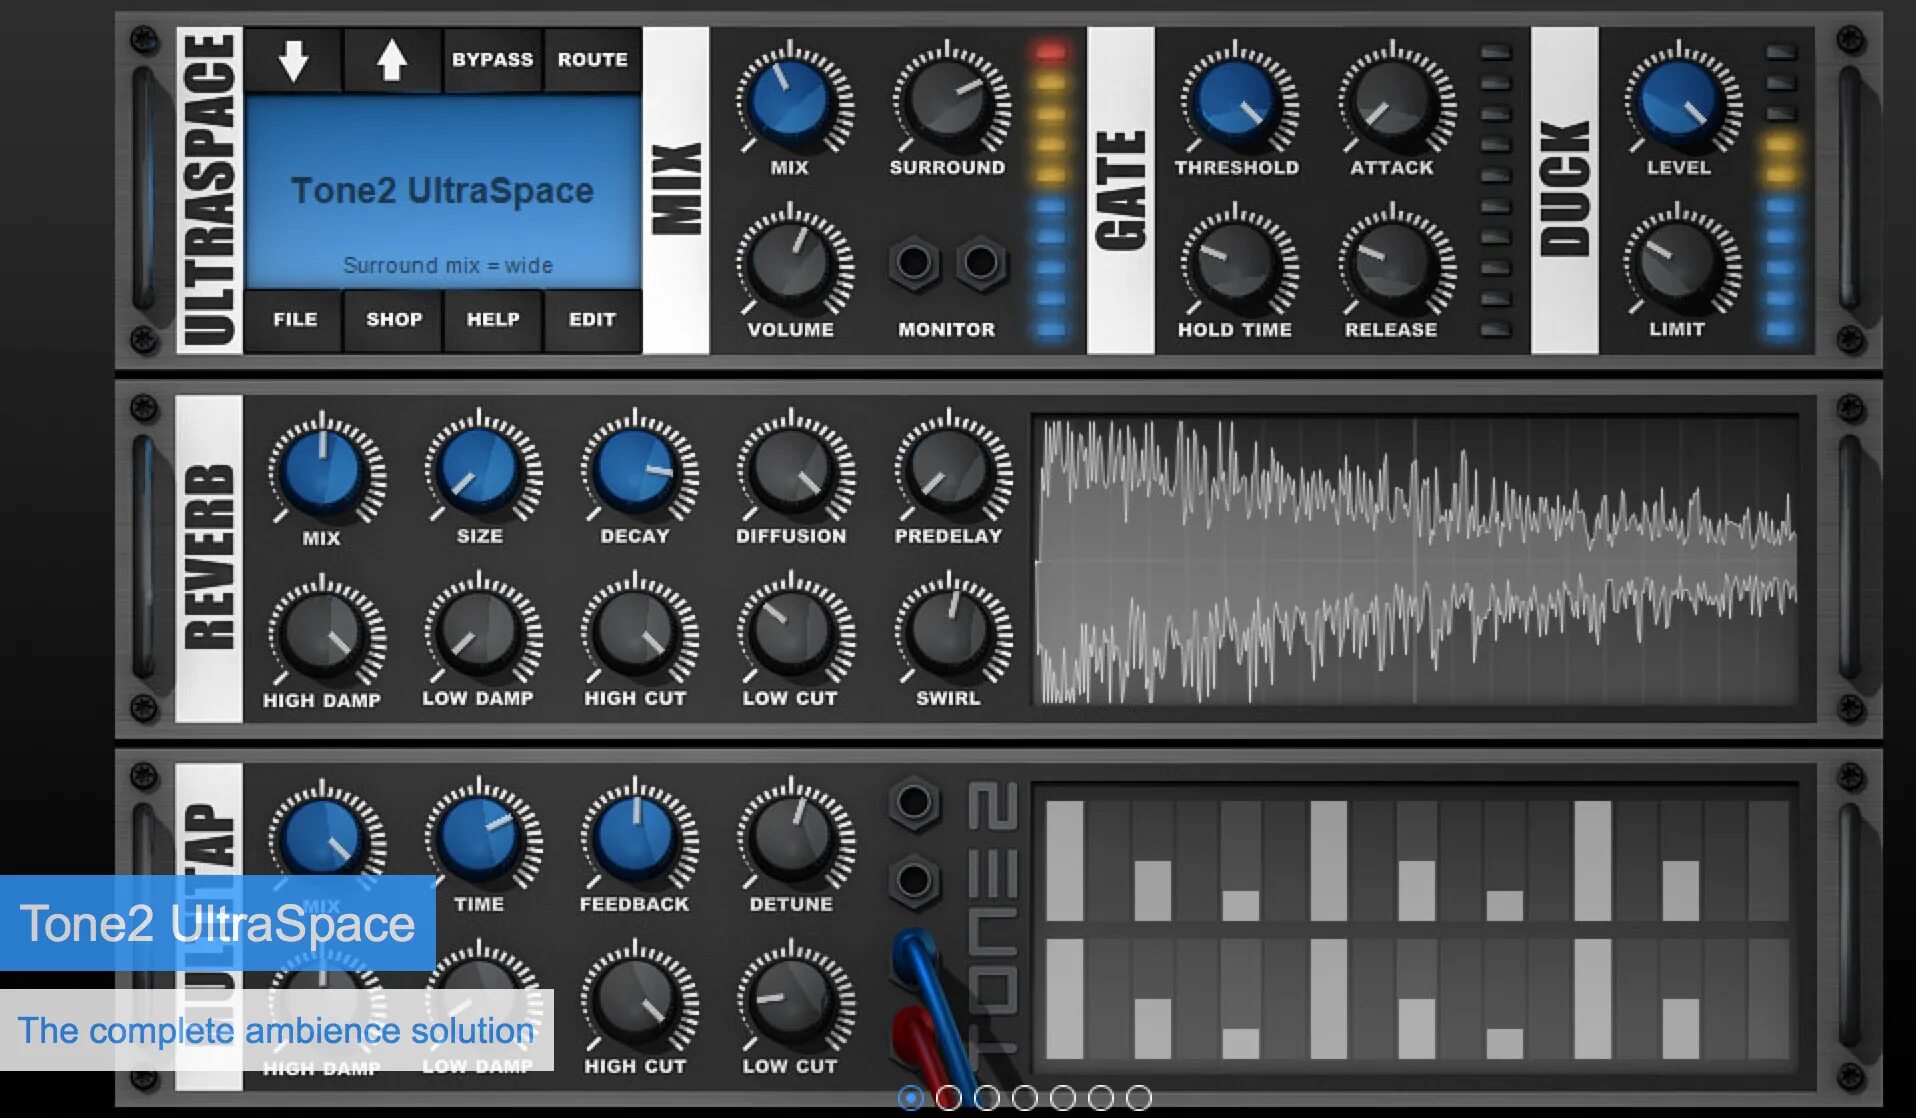This screenshot has width=1916, height=1118.
Task: Click the Gate section LED meter
Action: [x=1496, y=189]
